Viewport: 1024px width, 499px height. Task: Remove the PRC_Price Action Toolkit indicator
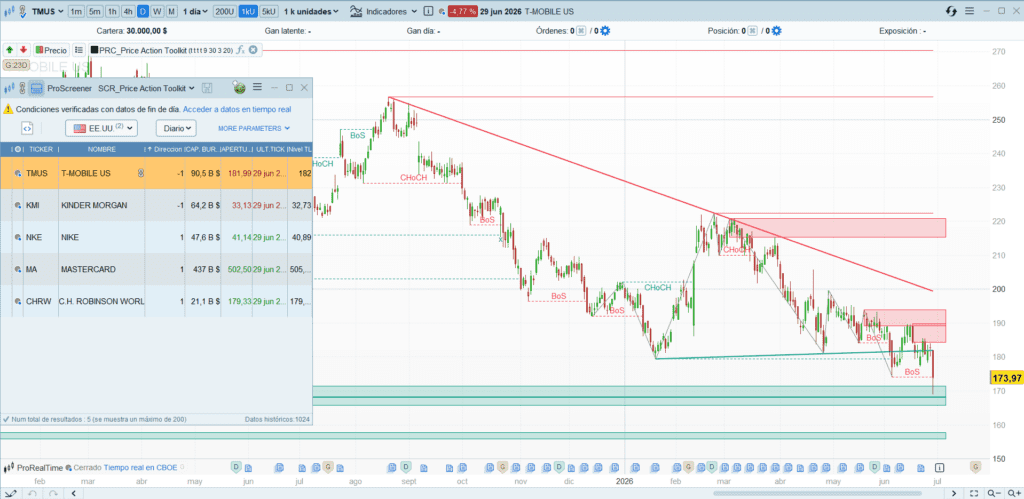[253, 50]
